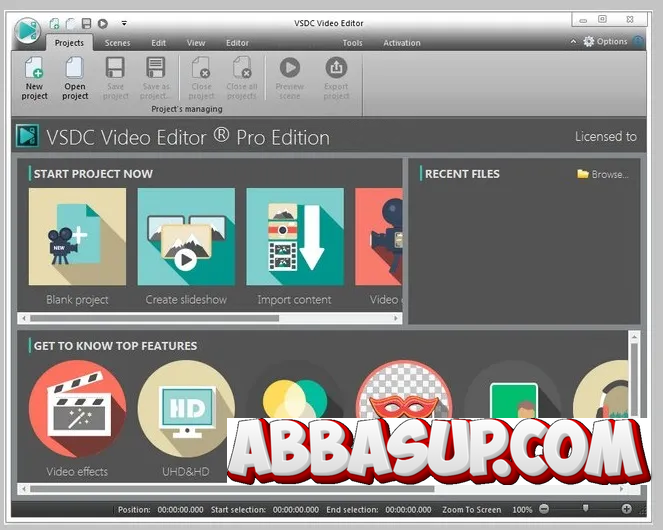Click quick access new project icon
Viewport: 663px width, 530px height.
click(x=54, y=23)
